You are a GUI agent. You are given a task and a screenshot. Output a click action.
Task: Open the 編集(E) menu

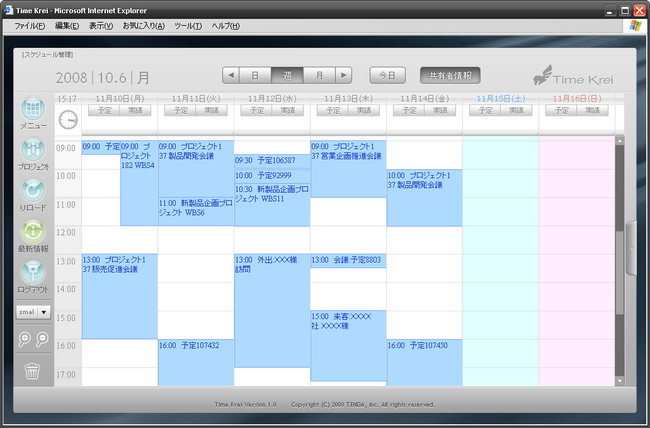coord(67,26)
